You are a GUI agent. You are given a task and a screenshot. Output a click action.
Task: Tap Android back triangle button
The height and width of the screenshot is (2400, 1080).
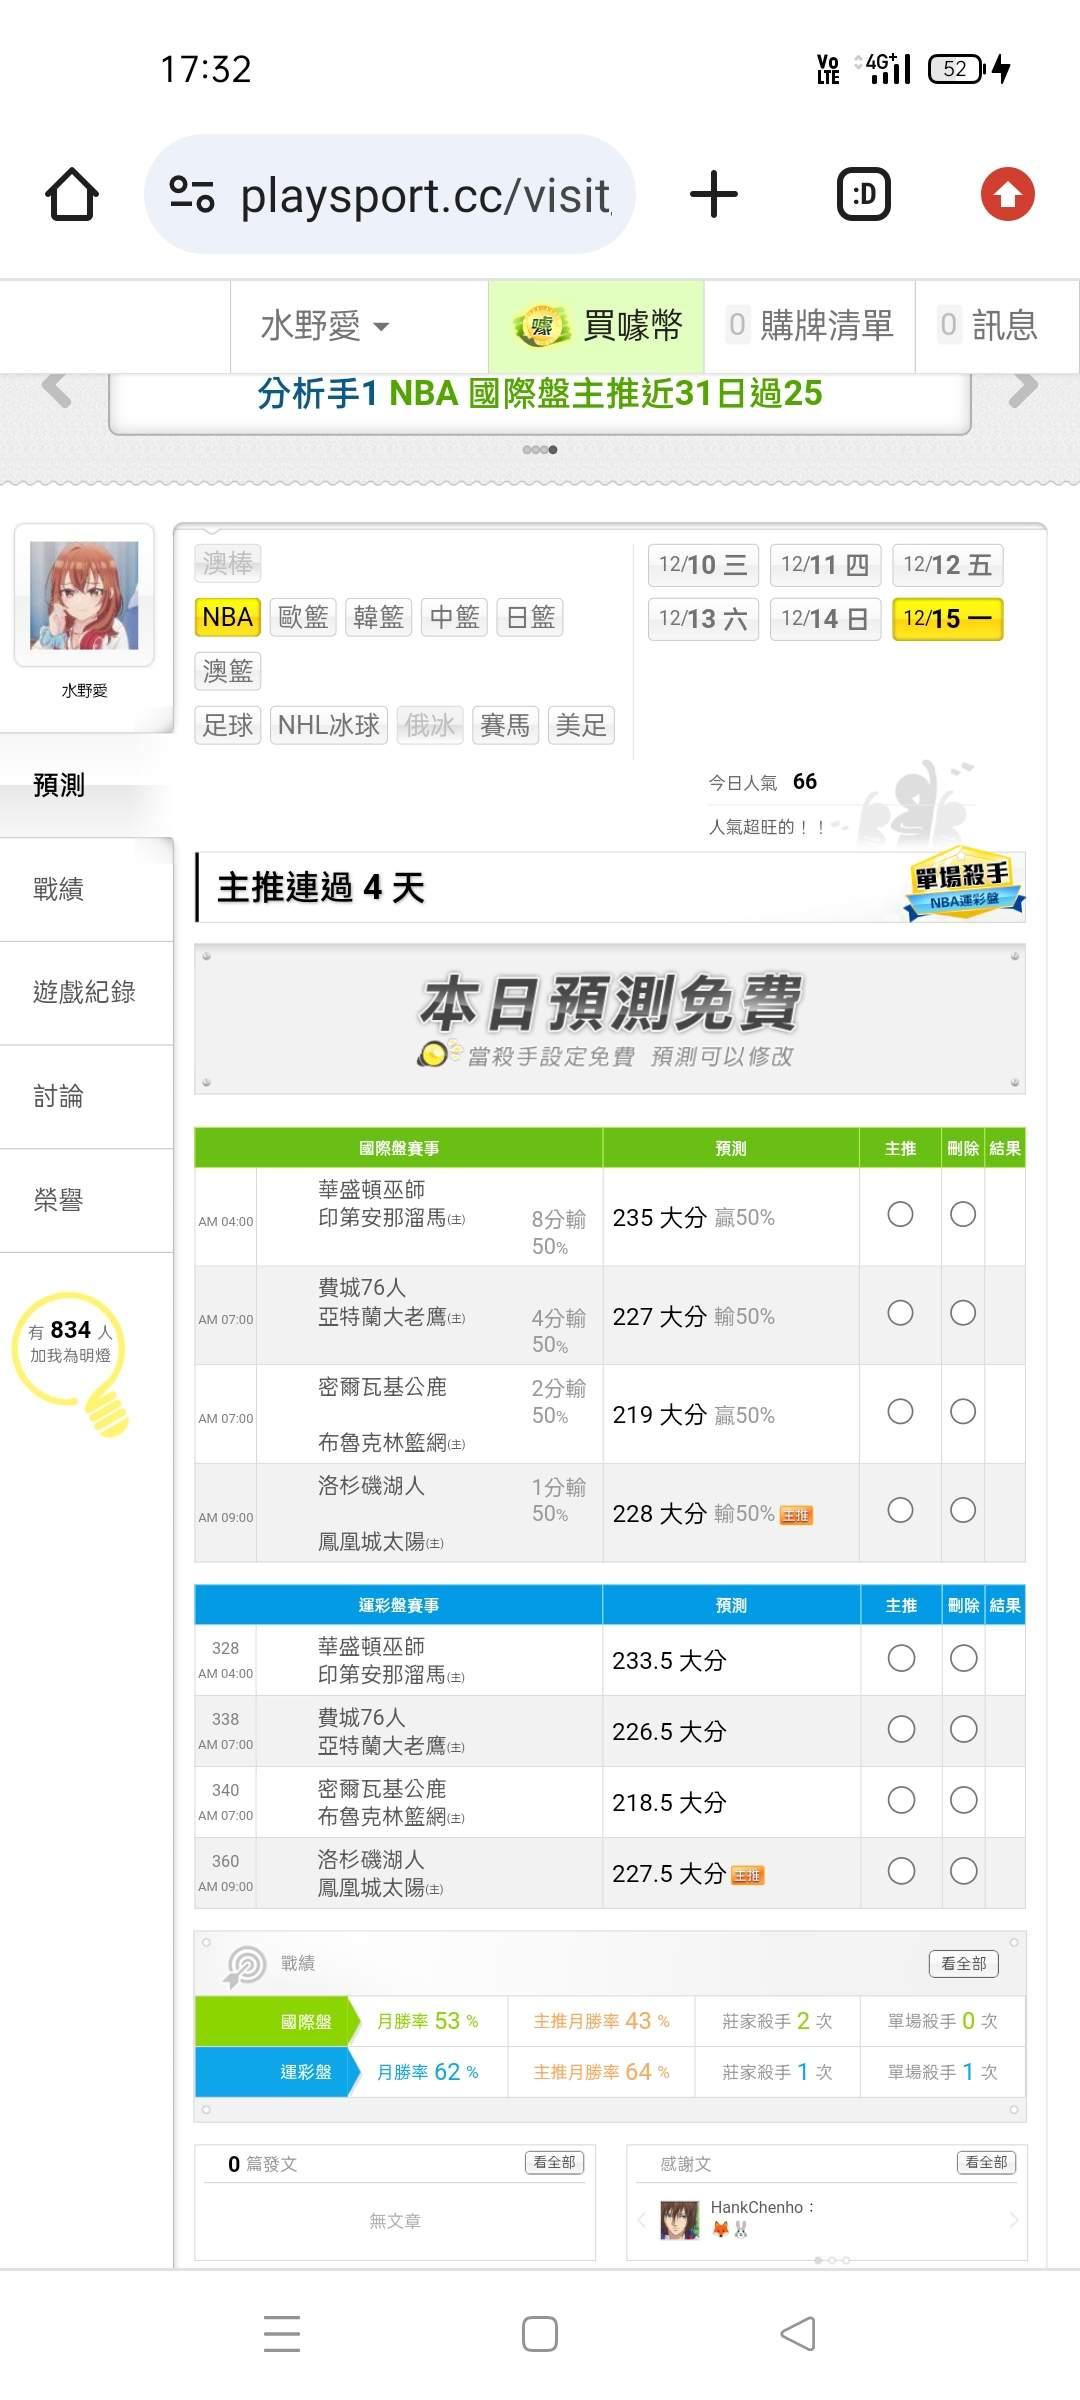tap(798, 2333)
